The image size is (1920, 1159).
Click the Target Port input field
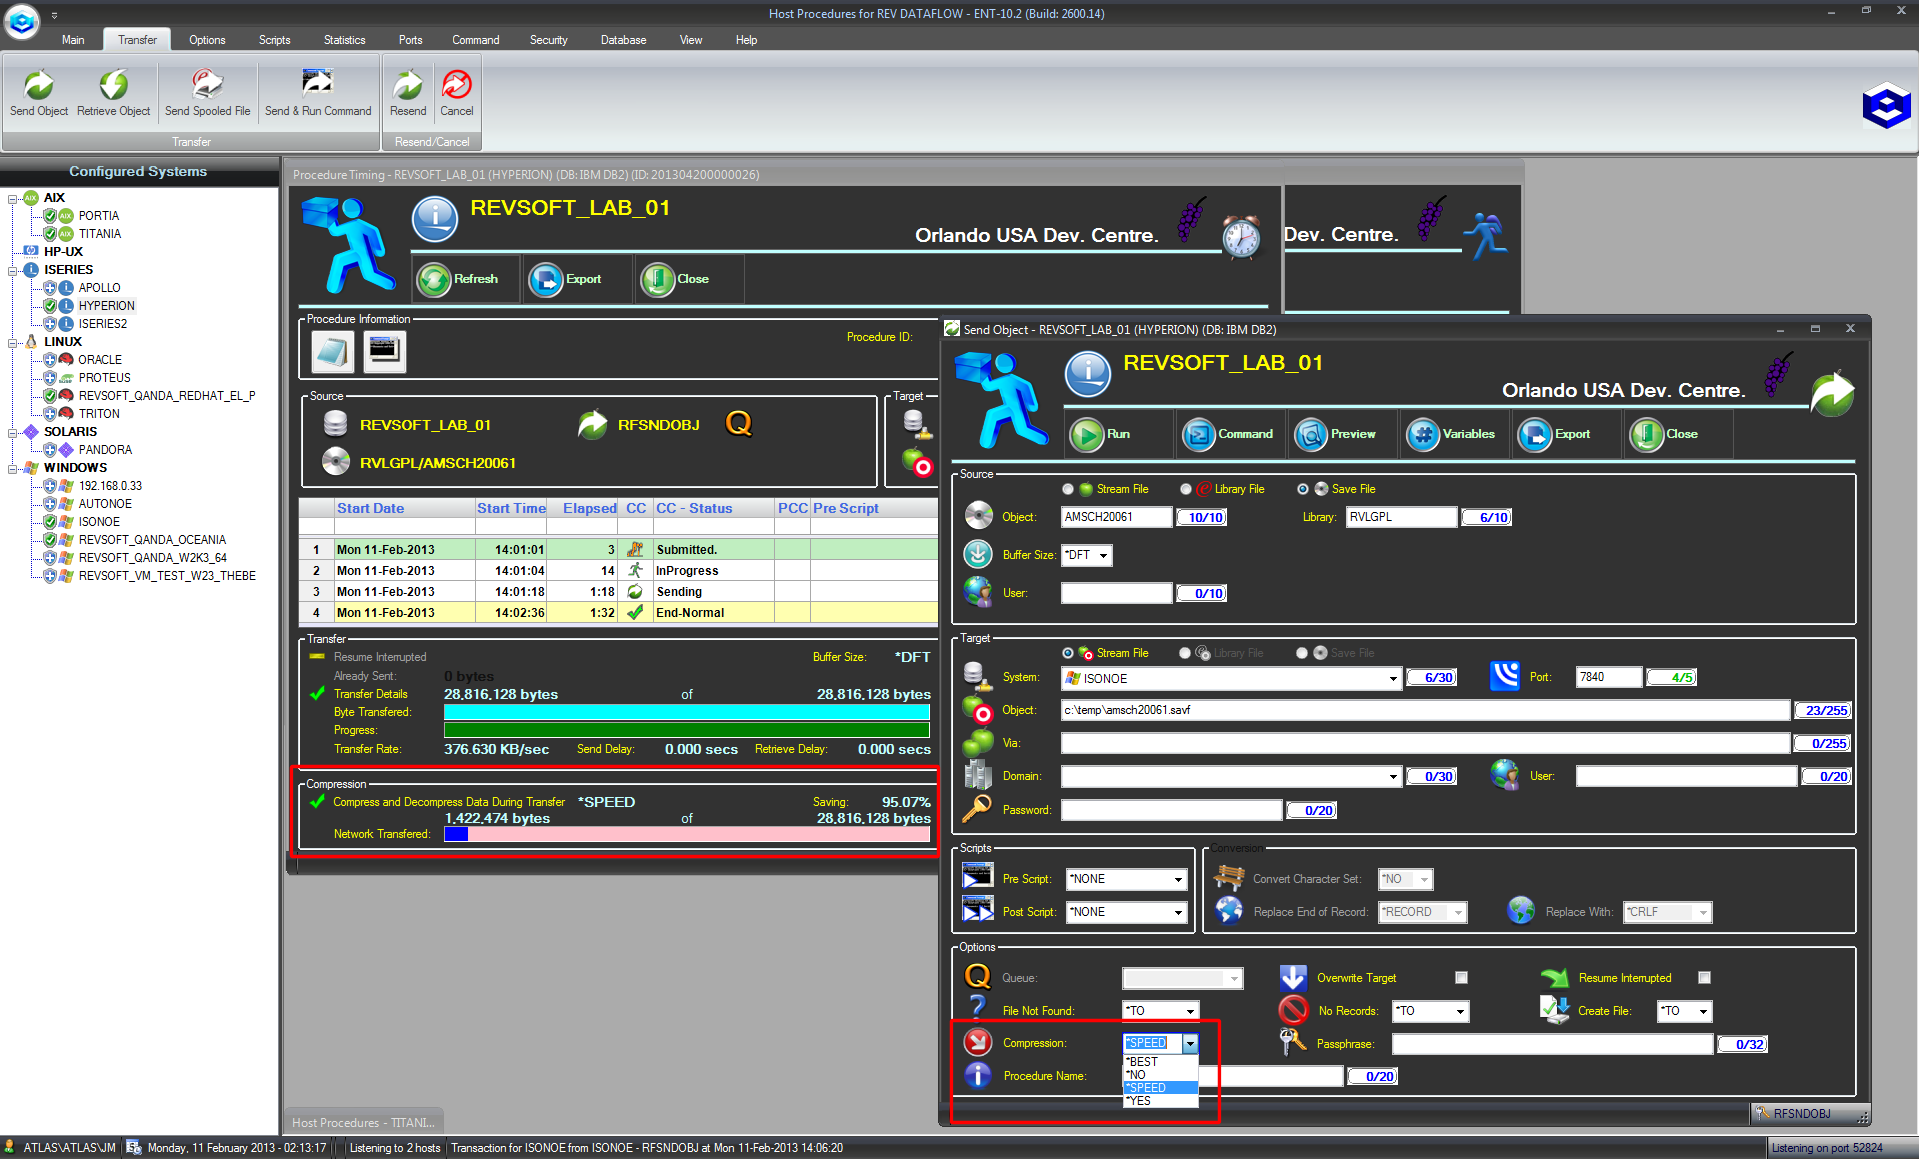click(x=1607, y=677)
